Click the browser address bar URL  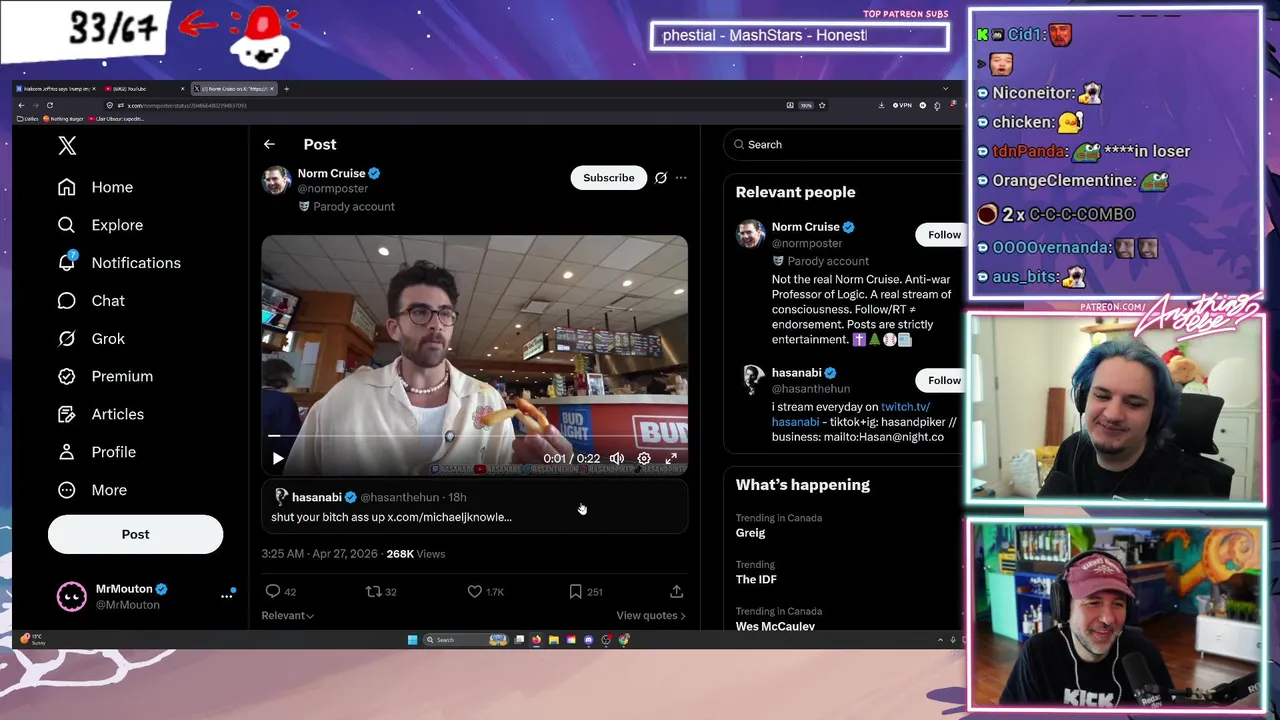(x=187, y=105)
